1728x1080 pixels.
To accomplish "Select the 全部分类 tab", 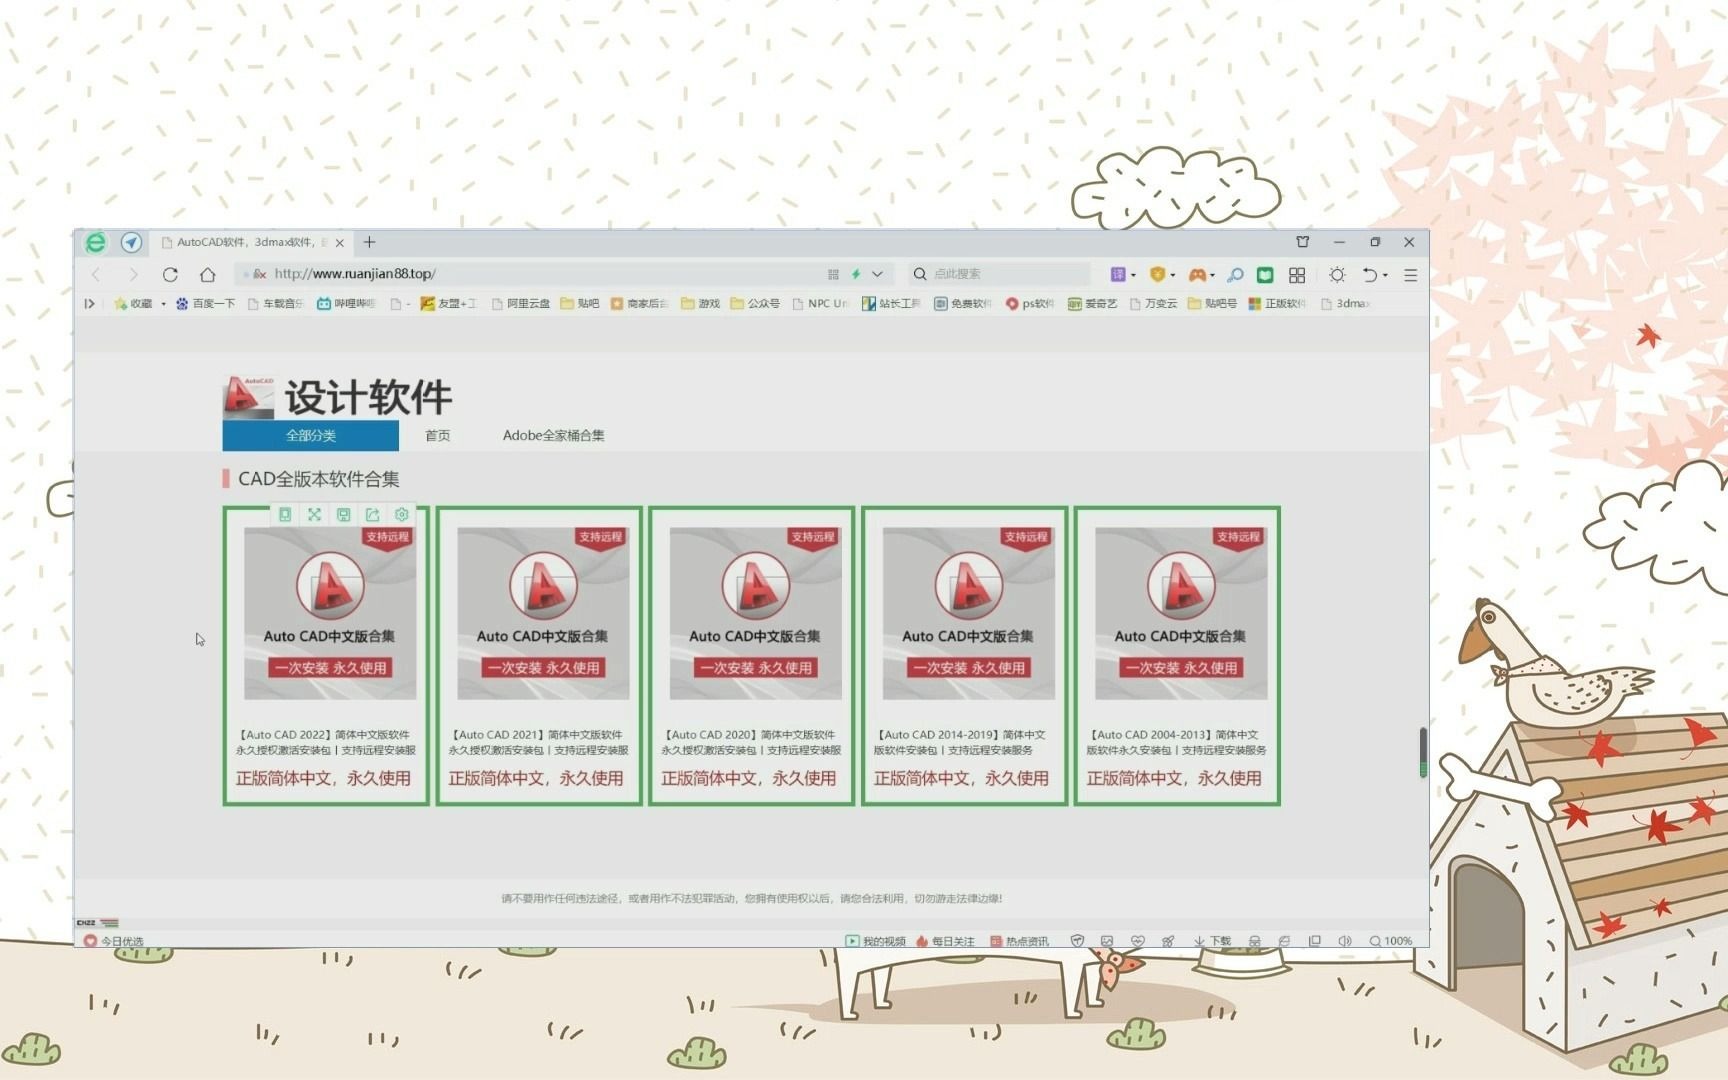I will click(310, 435).
